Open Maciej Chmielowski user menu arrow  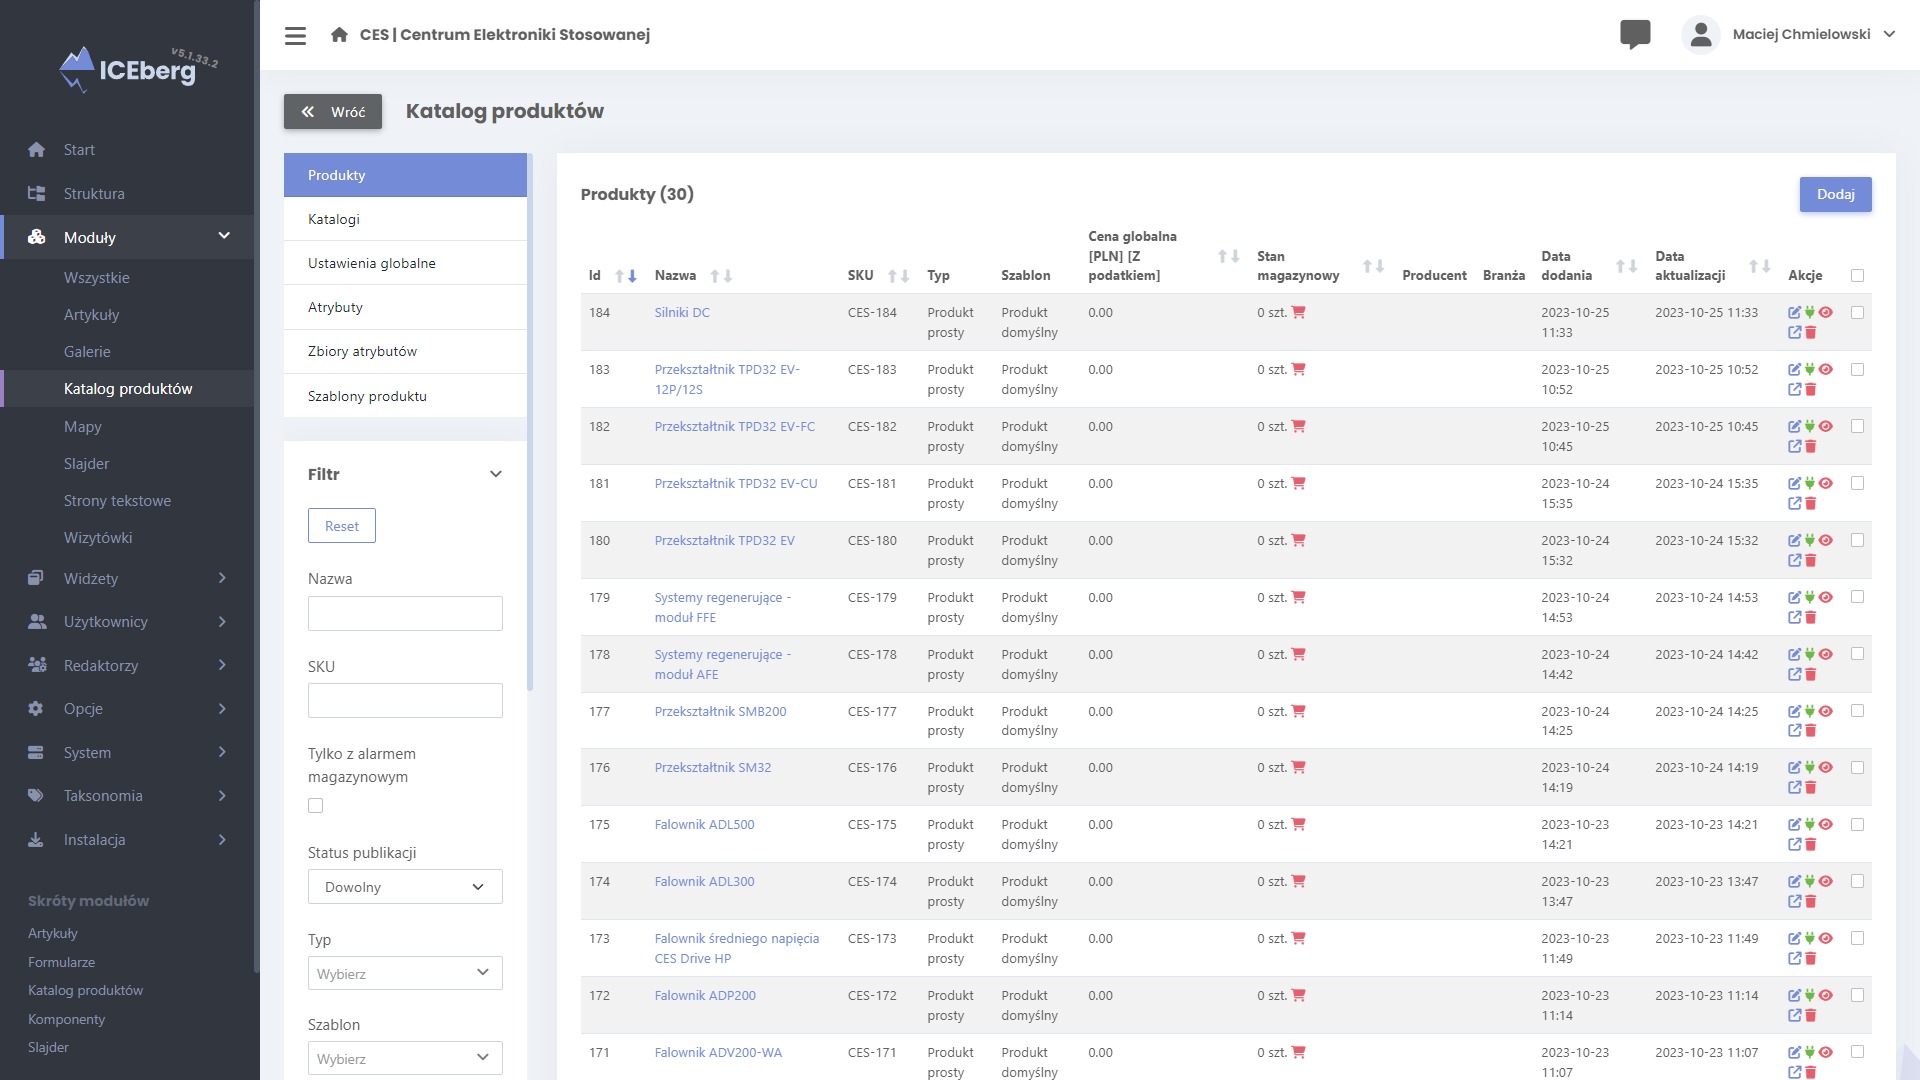coord(1889,34)
